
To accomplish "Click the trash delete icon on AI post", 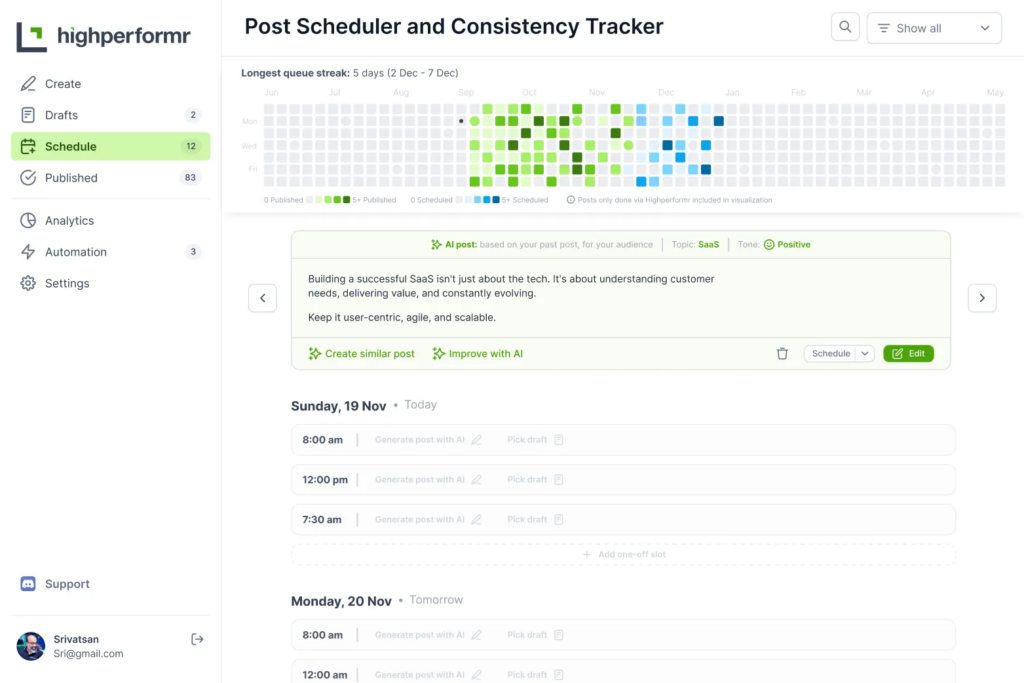I will coord(782,354).
